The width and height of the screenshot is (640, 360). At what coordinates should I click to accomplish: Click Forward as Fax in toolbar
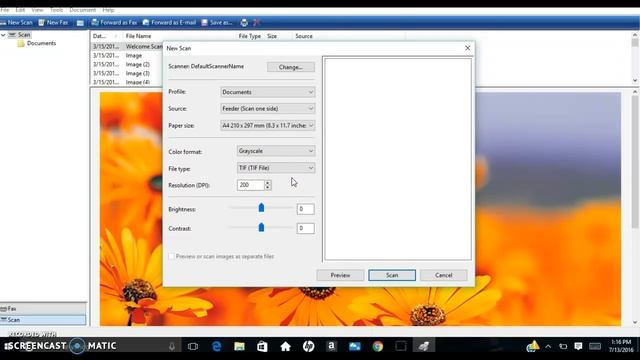tap(114, 22)
